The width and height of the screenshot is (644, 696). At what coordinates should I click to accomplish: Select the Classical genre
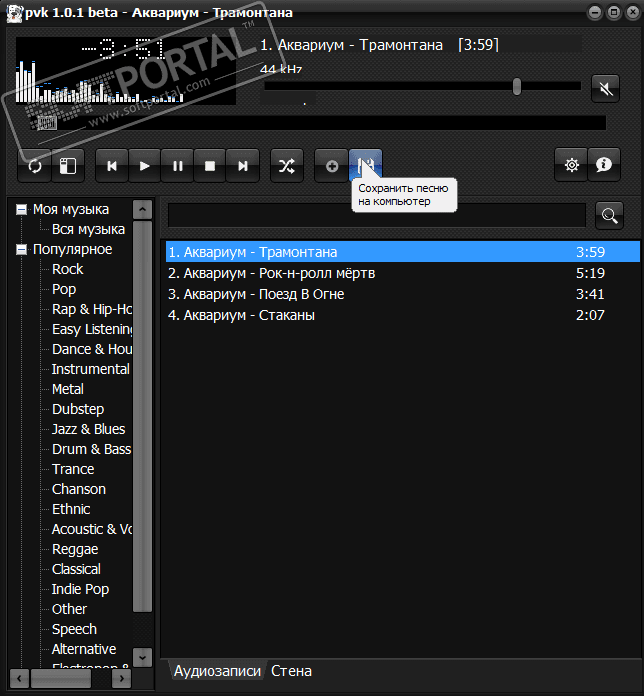(76, 569)
